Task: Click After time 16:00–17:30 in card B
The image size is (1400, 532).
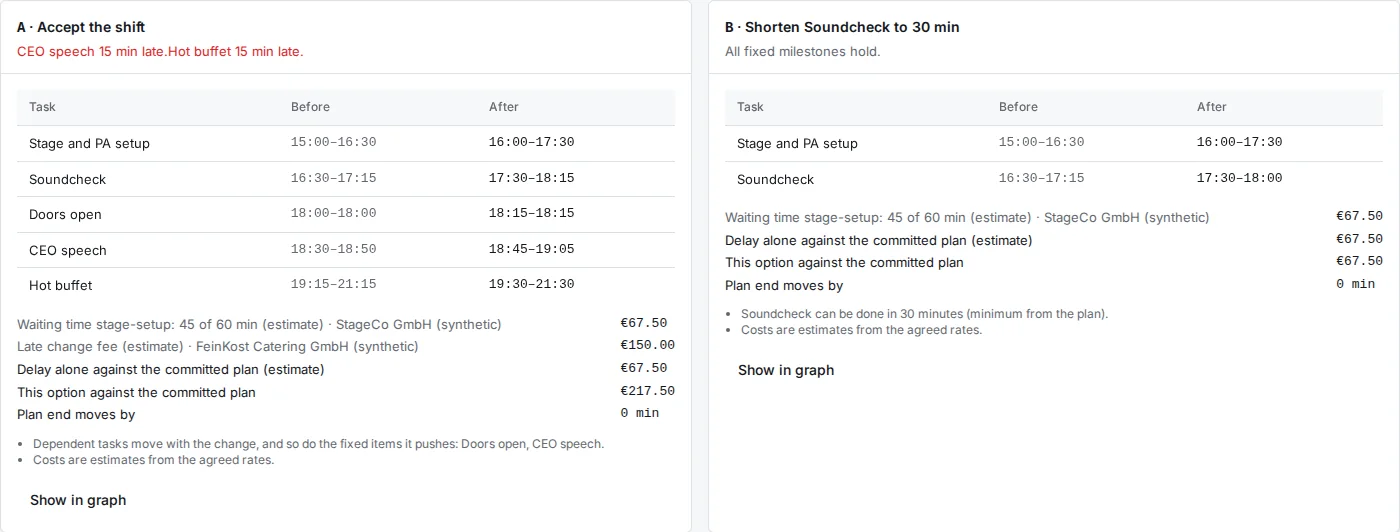Action: [x=1240, y=143]
